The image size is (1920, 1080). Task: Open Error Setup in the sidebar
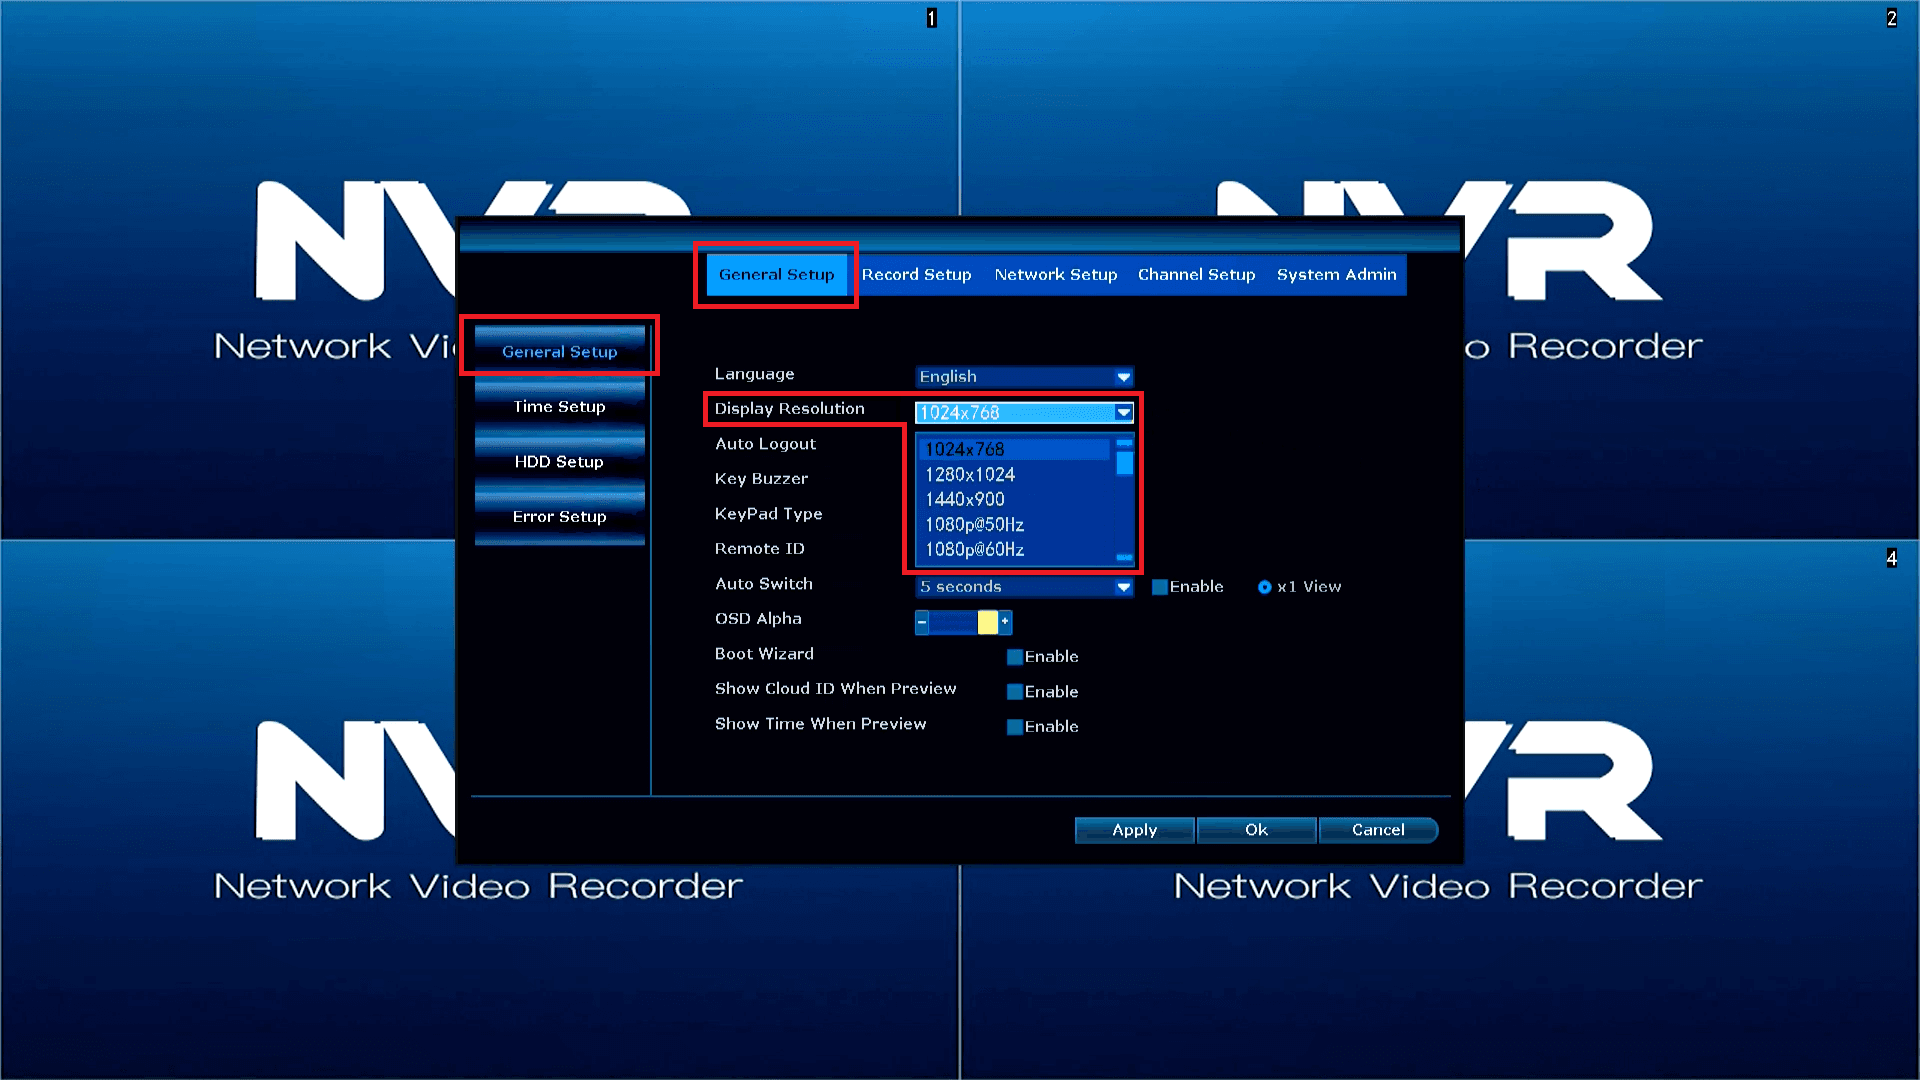click(559, 516)
